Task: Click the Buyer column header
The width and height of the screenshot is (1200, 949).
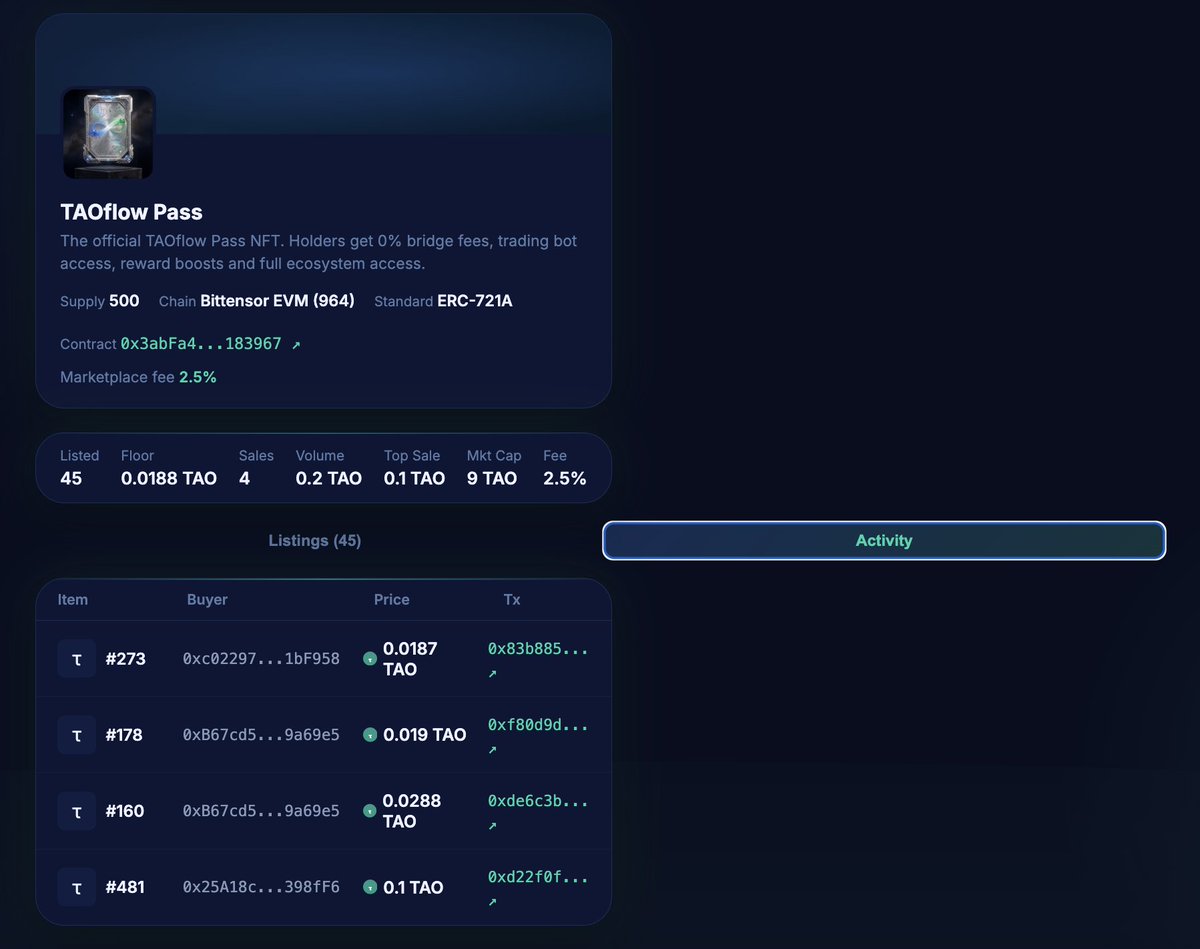Action: [x=207, y=600]
